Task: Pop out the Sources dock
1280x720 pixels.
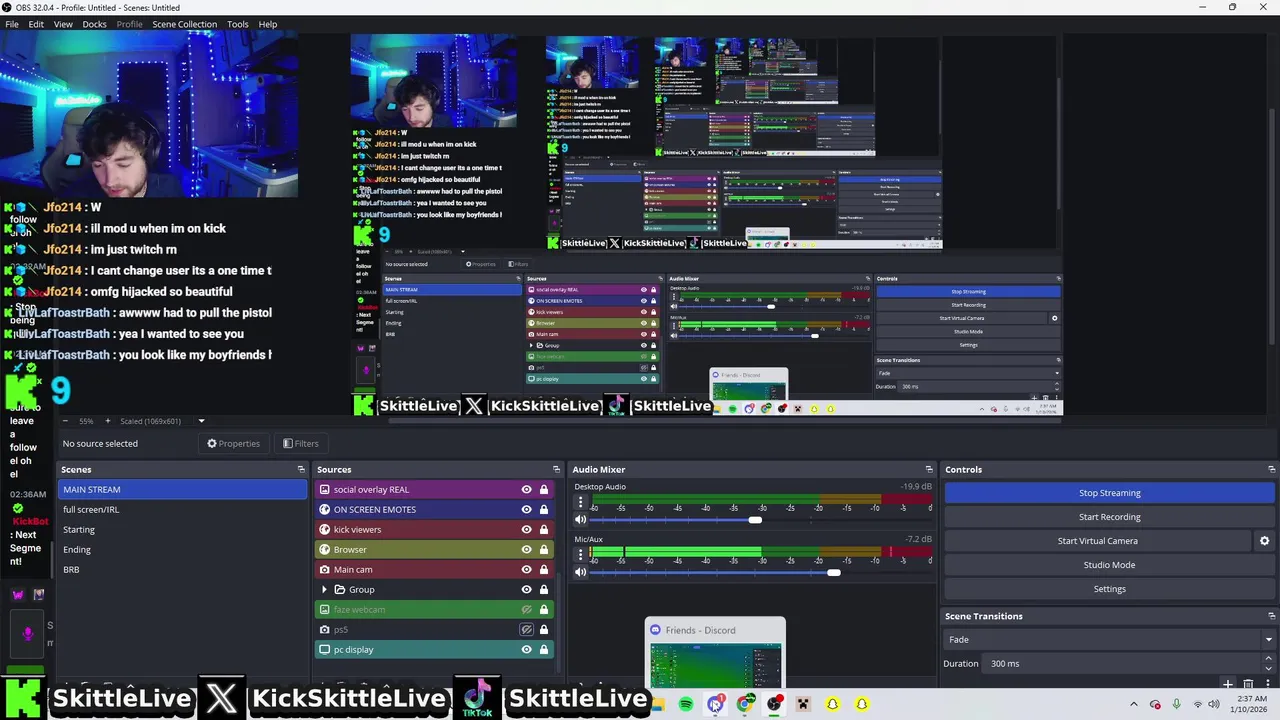Action: (556, 469)
